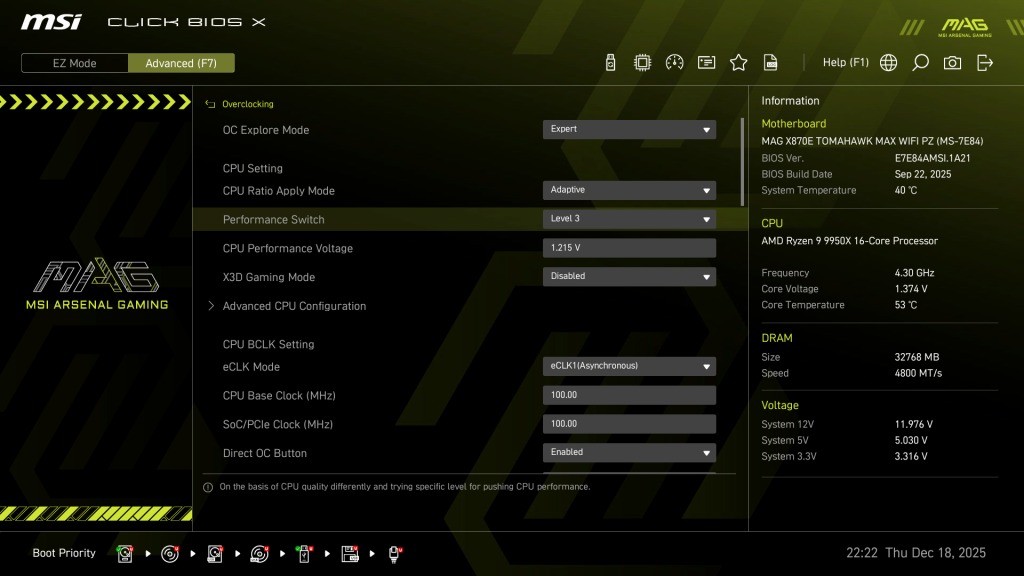1024x576 pixels.
Task: Select the Advanced (F7) tab
Action: point(181,63)
